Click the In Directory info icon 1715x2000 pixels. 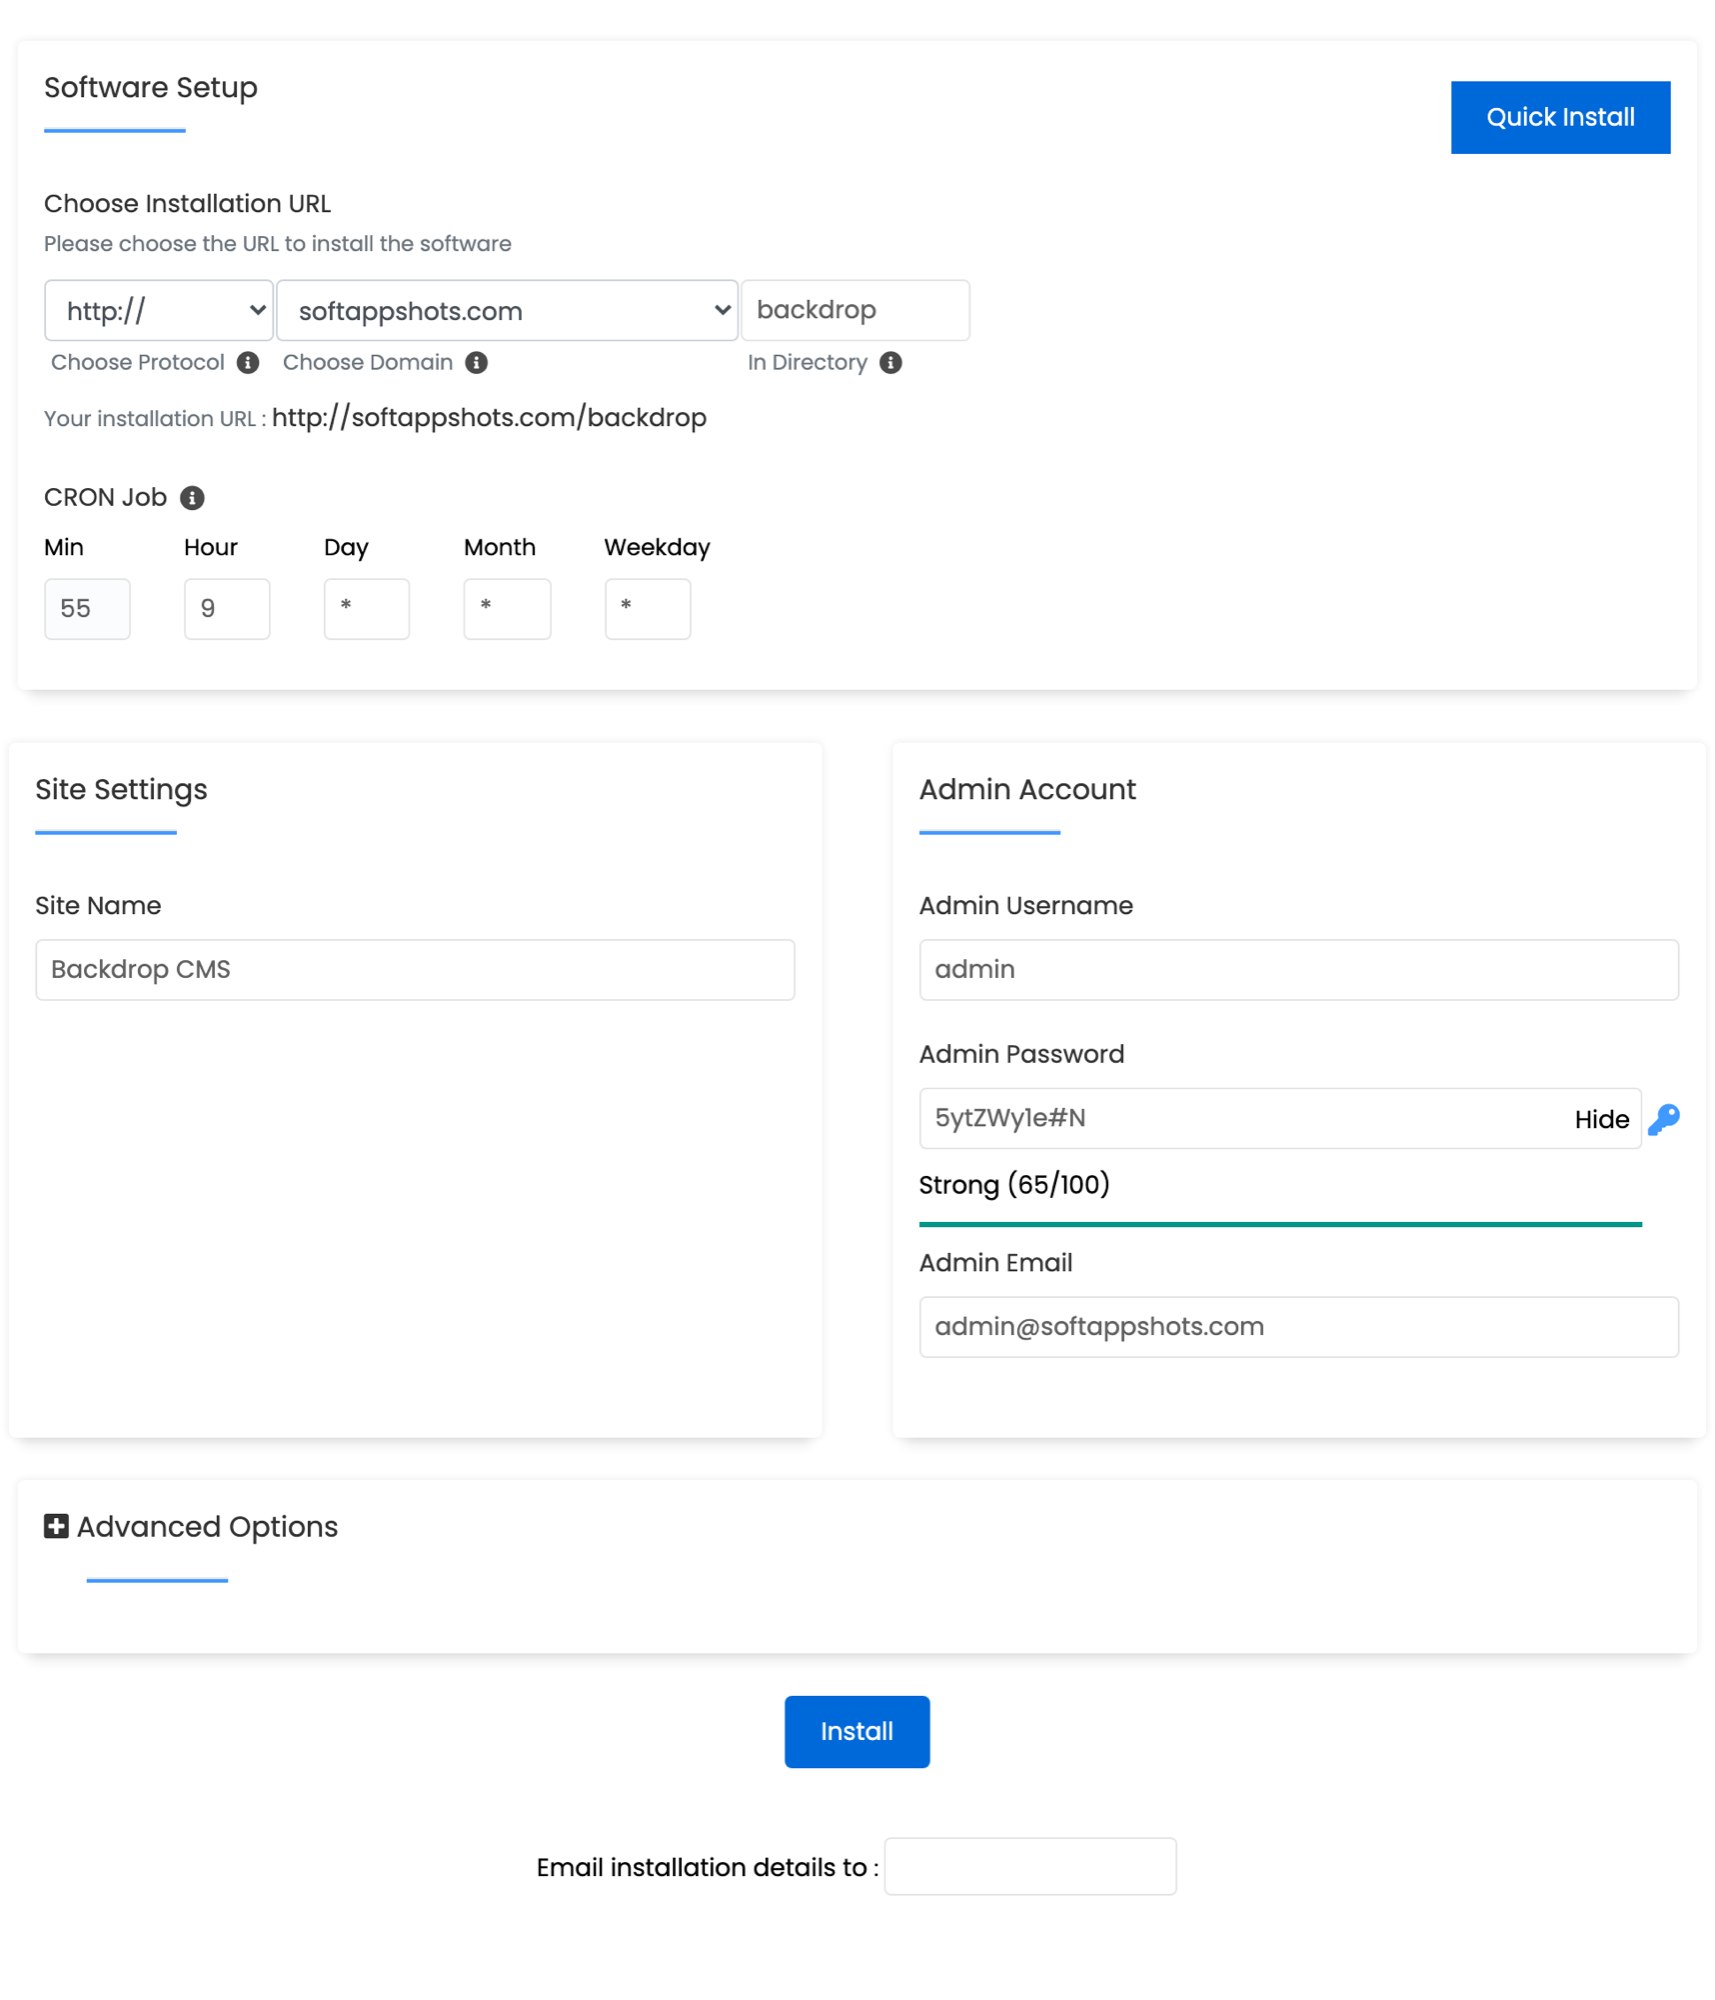click(x=891, y=362)
